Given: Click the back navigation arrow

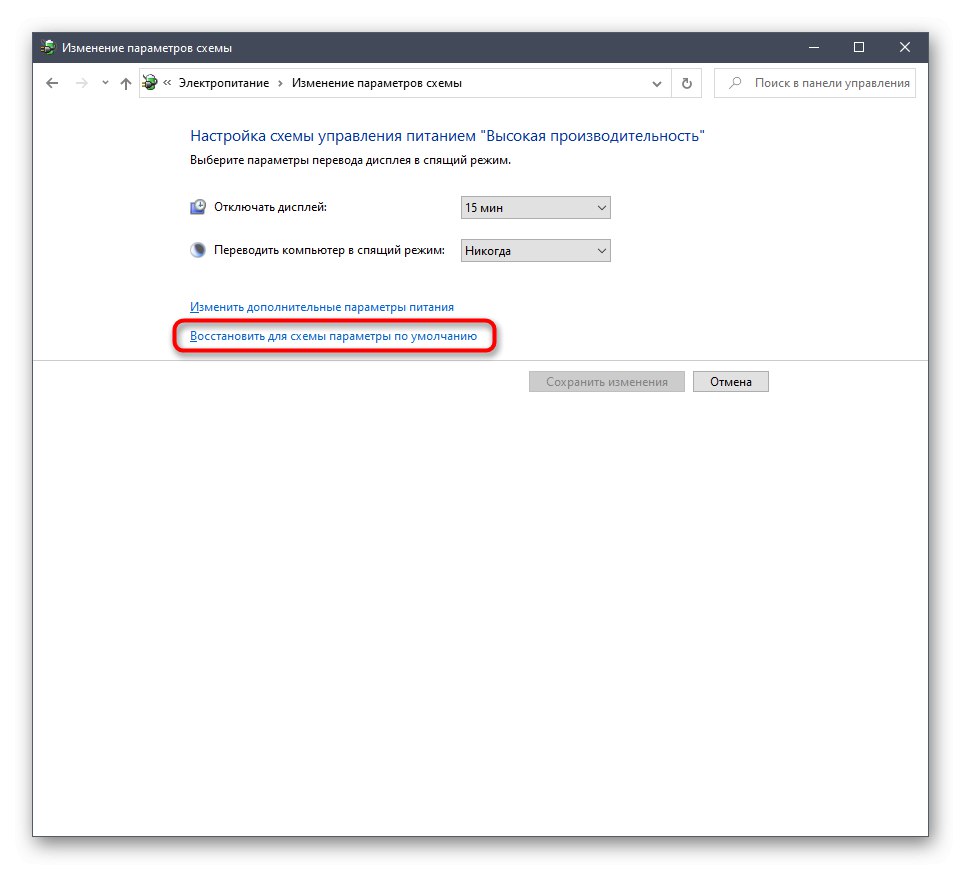Looking at the screenshot, I should tap(51, 83).
